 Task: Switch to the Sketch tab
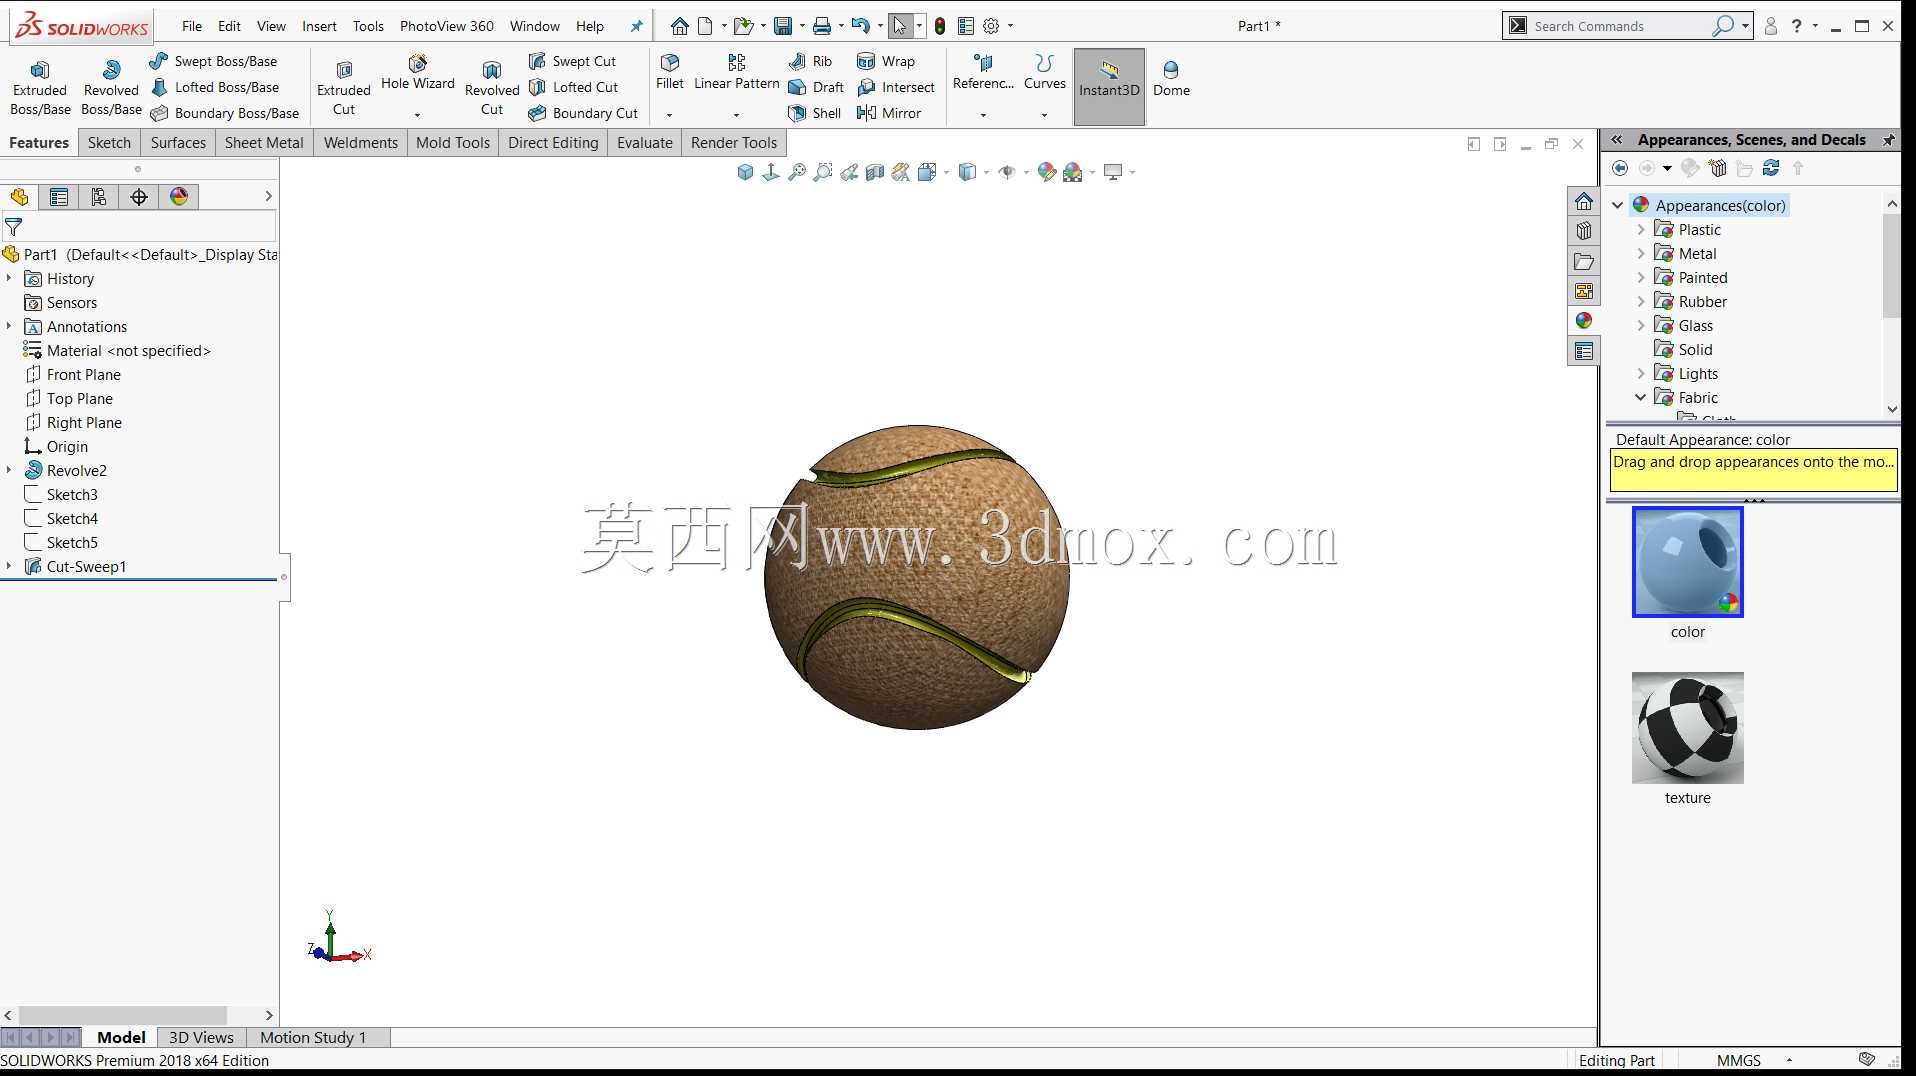(x=109, y=142)
